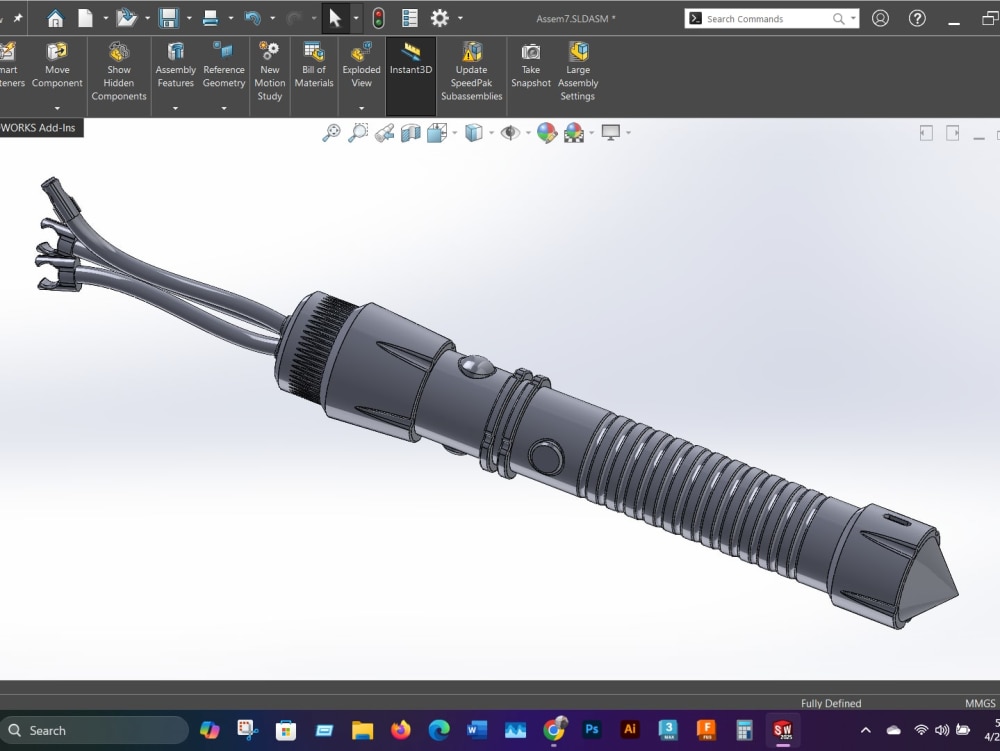Activate the Select cursor tool
Viewport: 1000px width, 751px height.
point(335,18)
